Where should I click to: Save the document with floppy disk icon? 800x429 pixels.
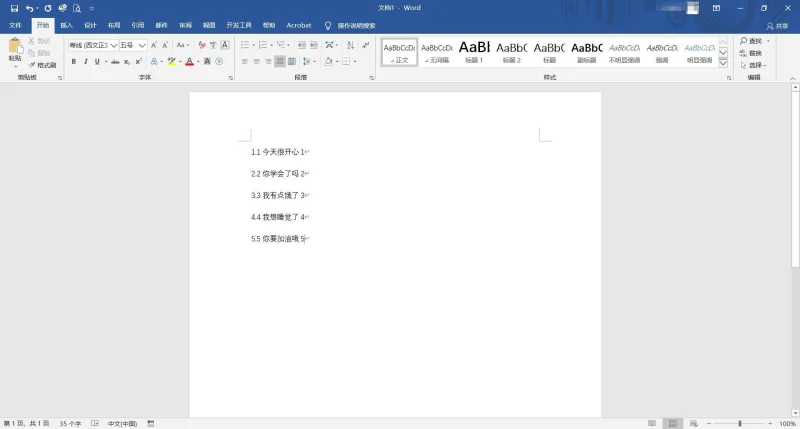[14, 8]
